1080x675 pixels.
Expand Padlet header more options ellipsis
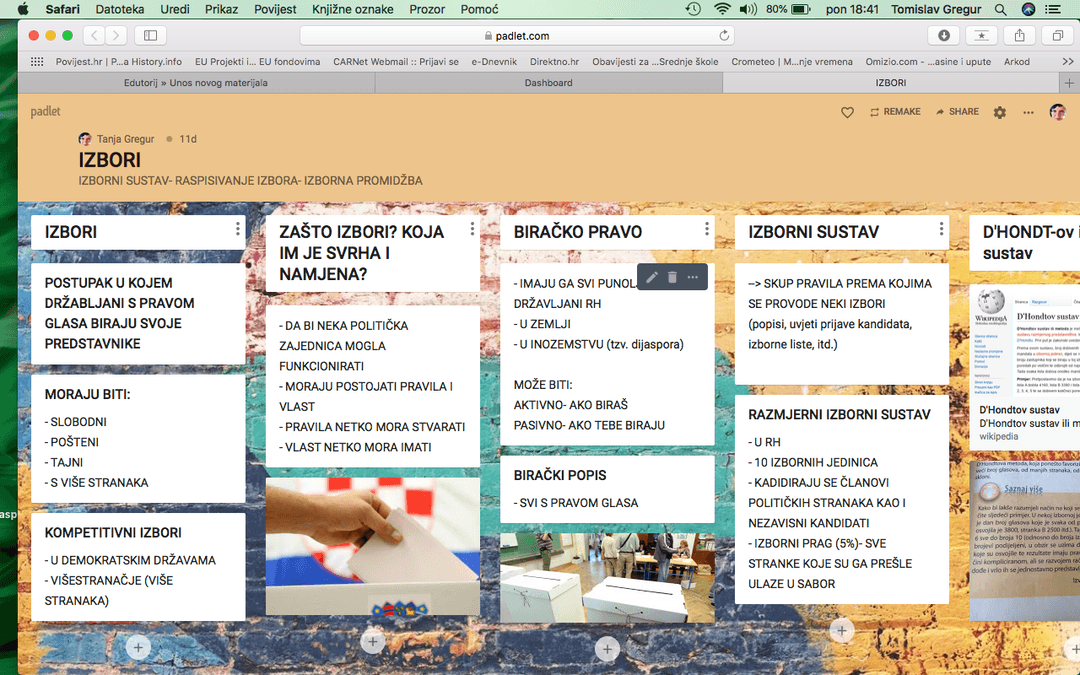(x=1028, y=113)
